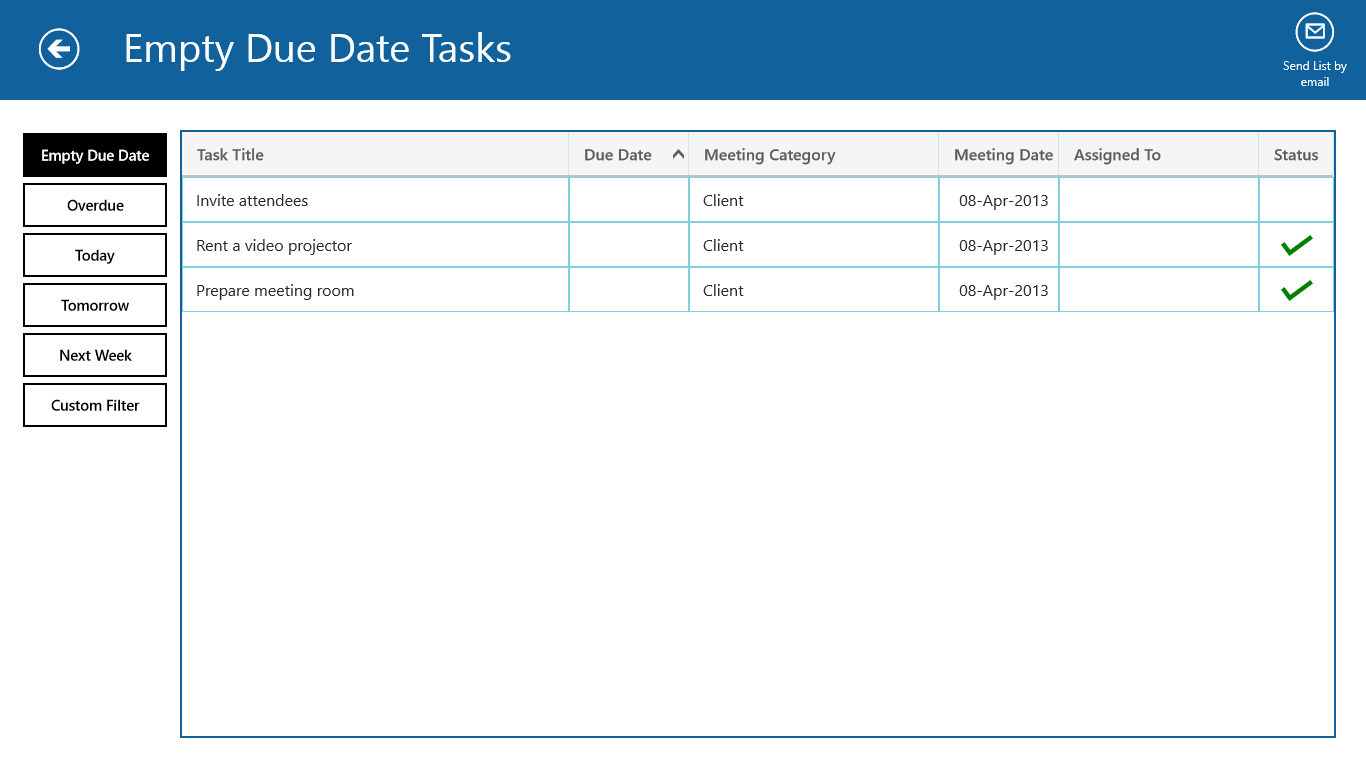The width and height of the screenshot is (1366, 768).
Task: Select the Today task filter
Action: [94, 255]
